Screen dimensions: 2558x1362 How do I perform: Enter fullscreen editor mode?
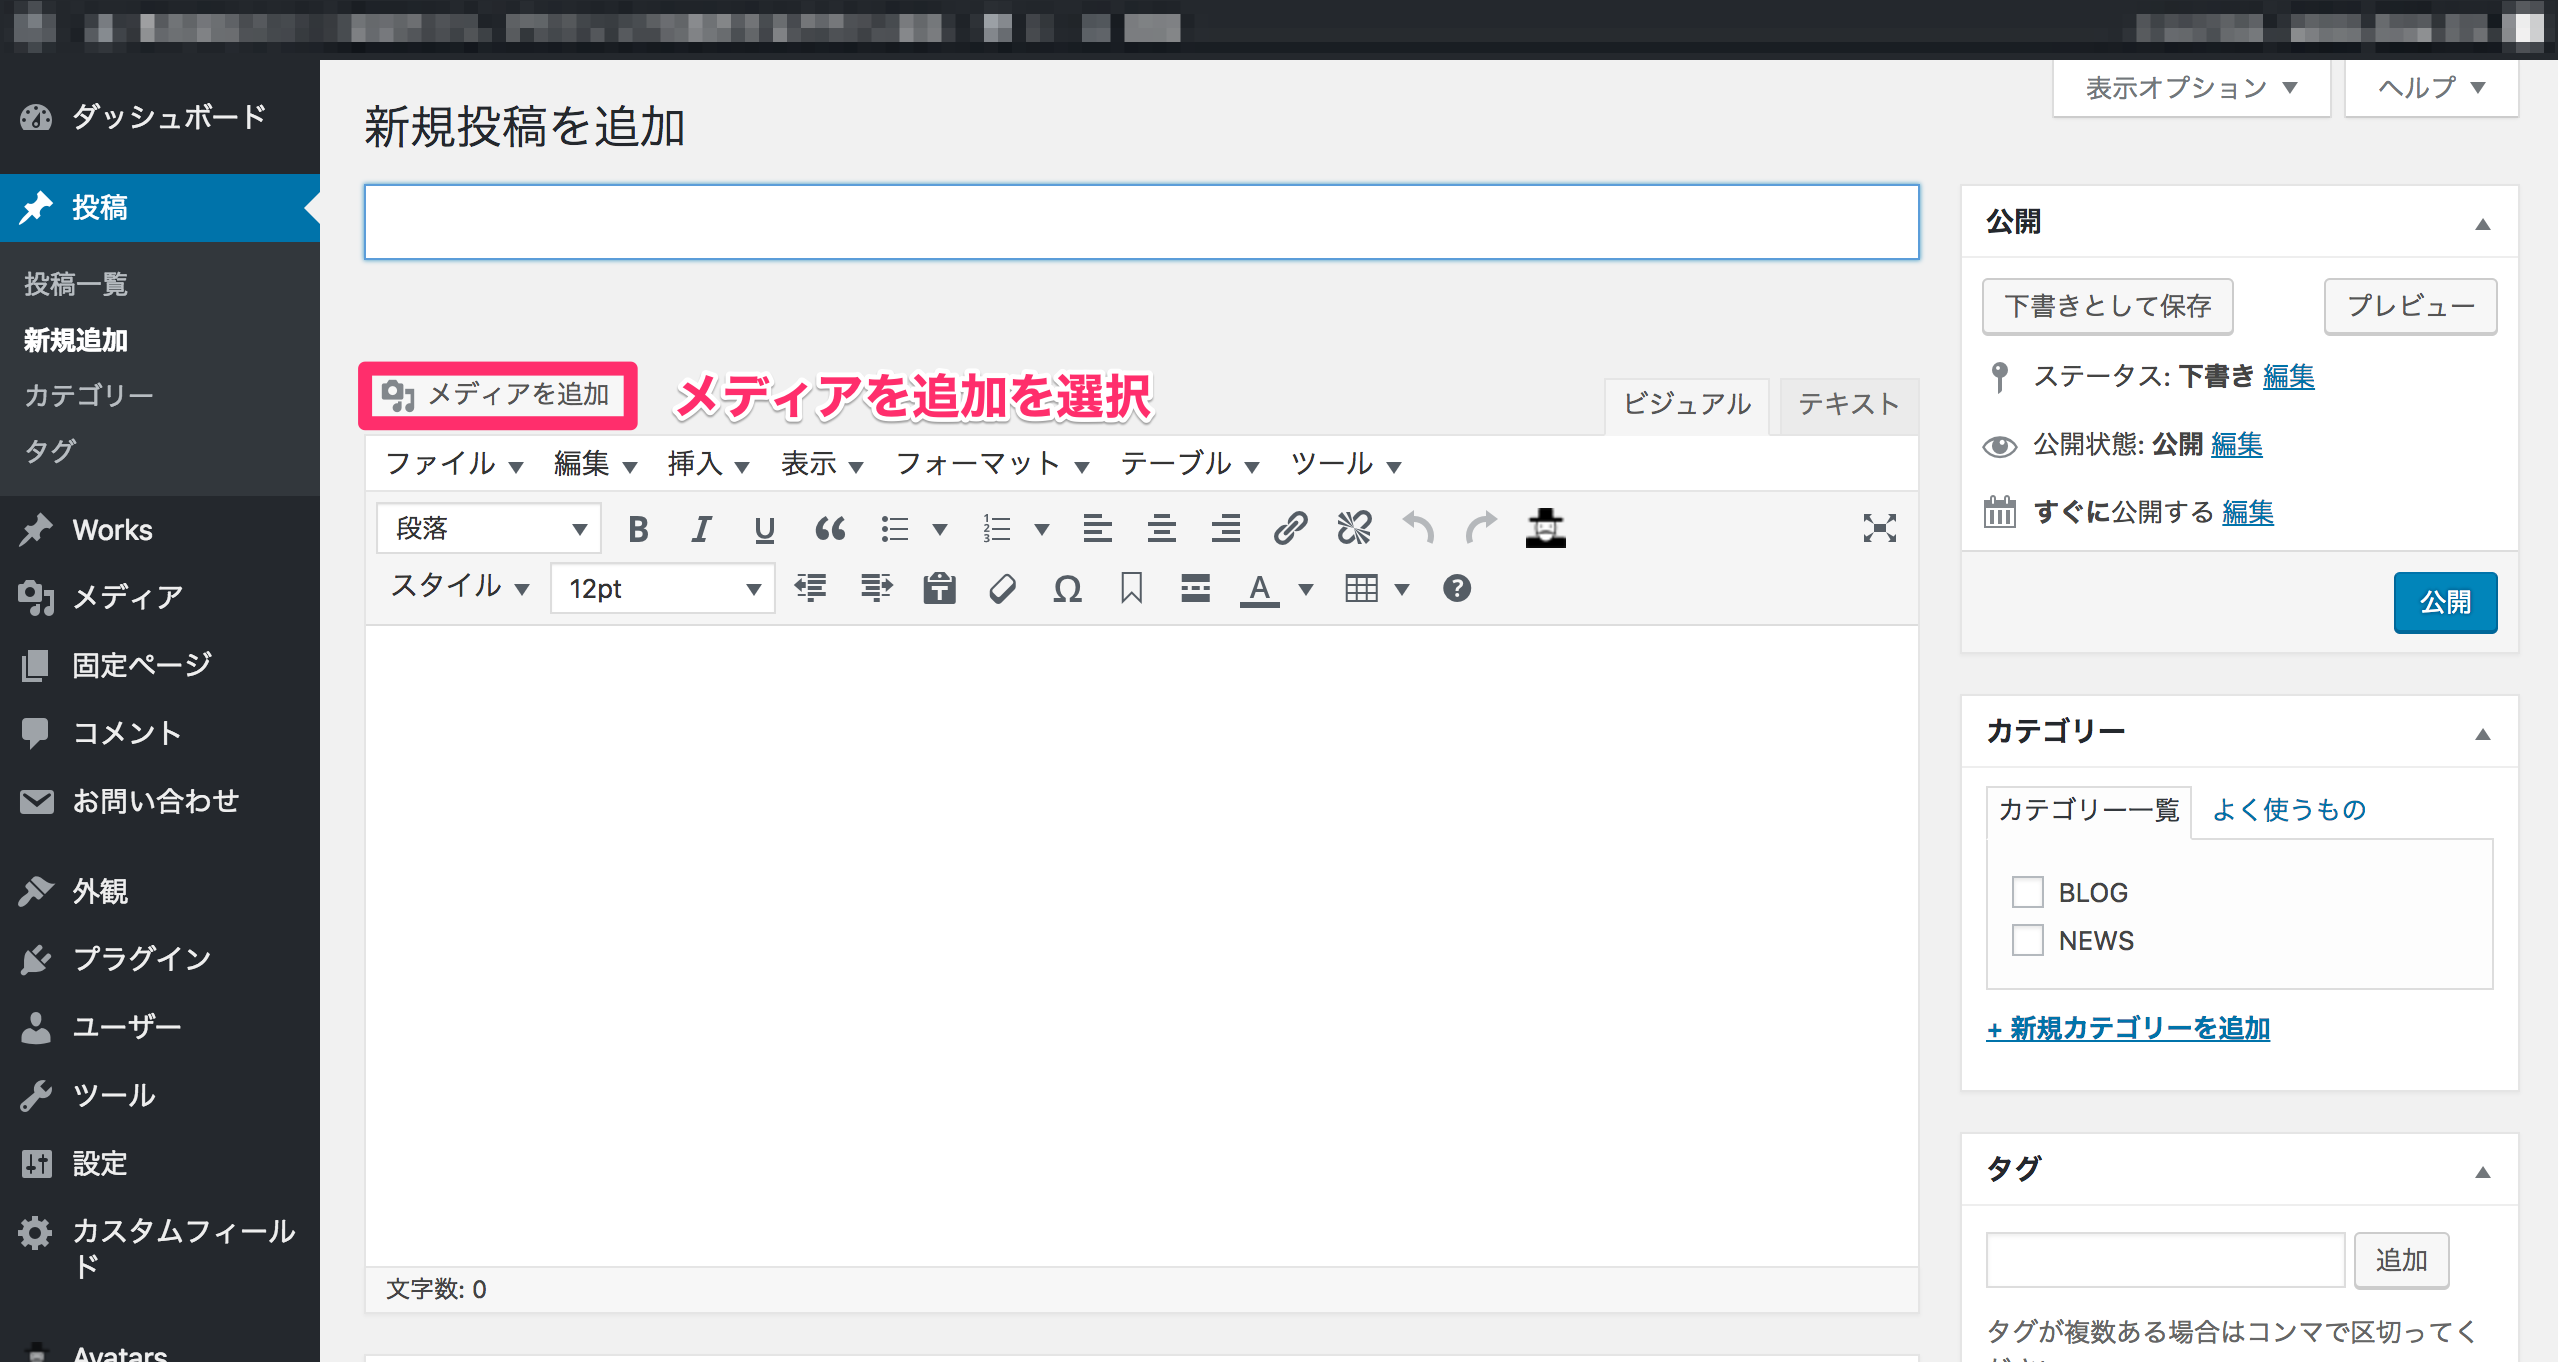coord(1879,528)
